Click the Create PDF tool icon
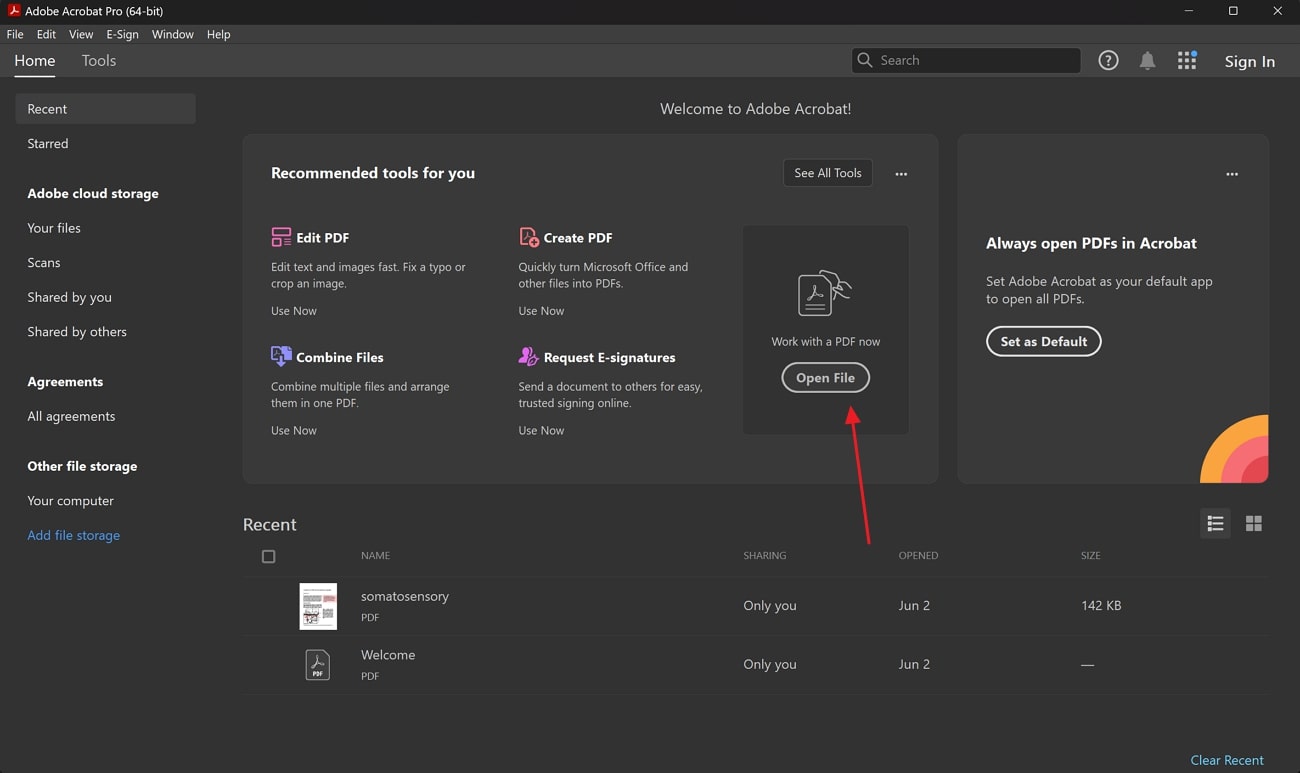The width and height of the screenshot is (1300, 773). click(529, 237)
